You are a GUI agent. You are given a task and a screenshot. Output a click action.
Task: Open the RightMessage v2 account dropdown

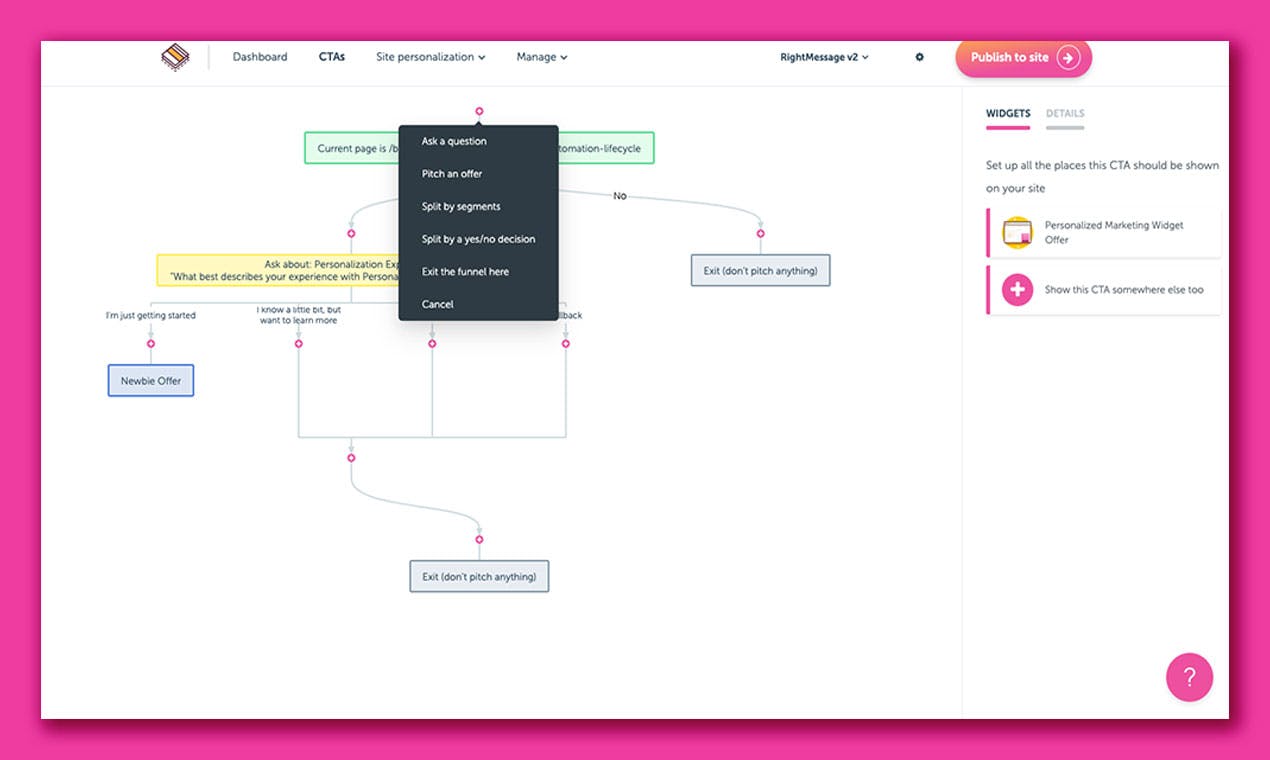tap(825, 57)
